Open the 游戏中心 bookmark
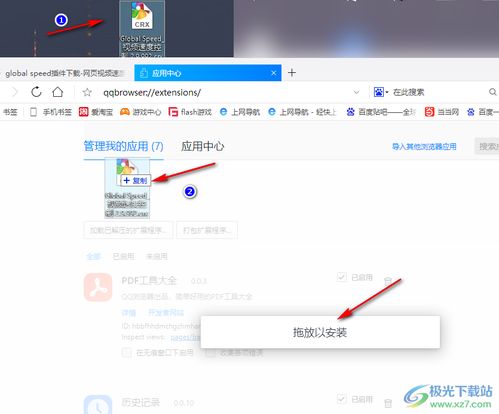Image resolution: width=499 pixels, height=414 pixels. 141,112
